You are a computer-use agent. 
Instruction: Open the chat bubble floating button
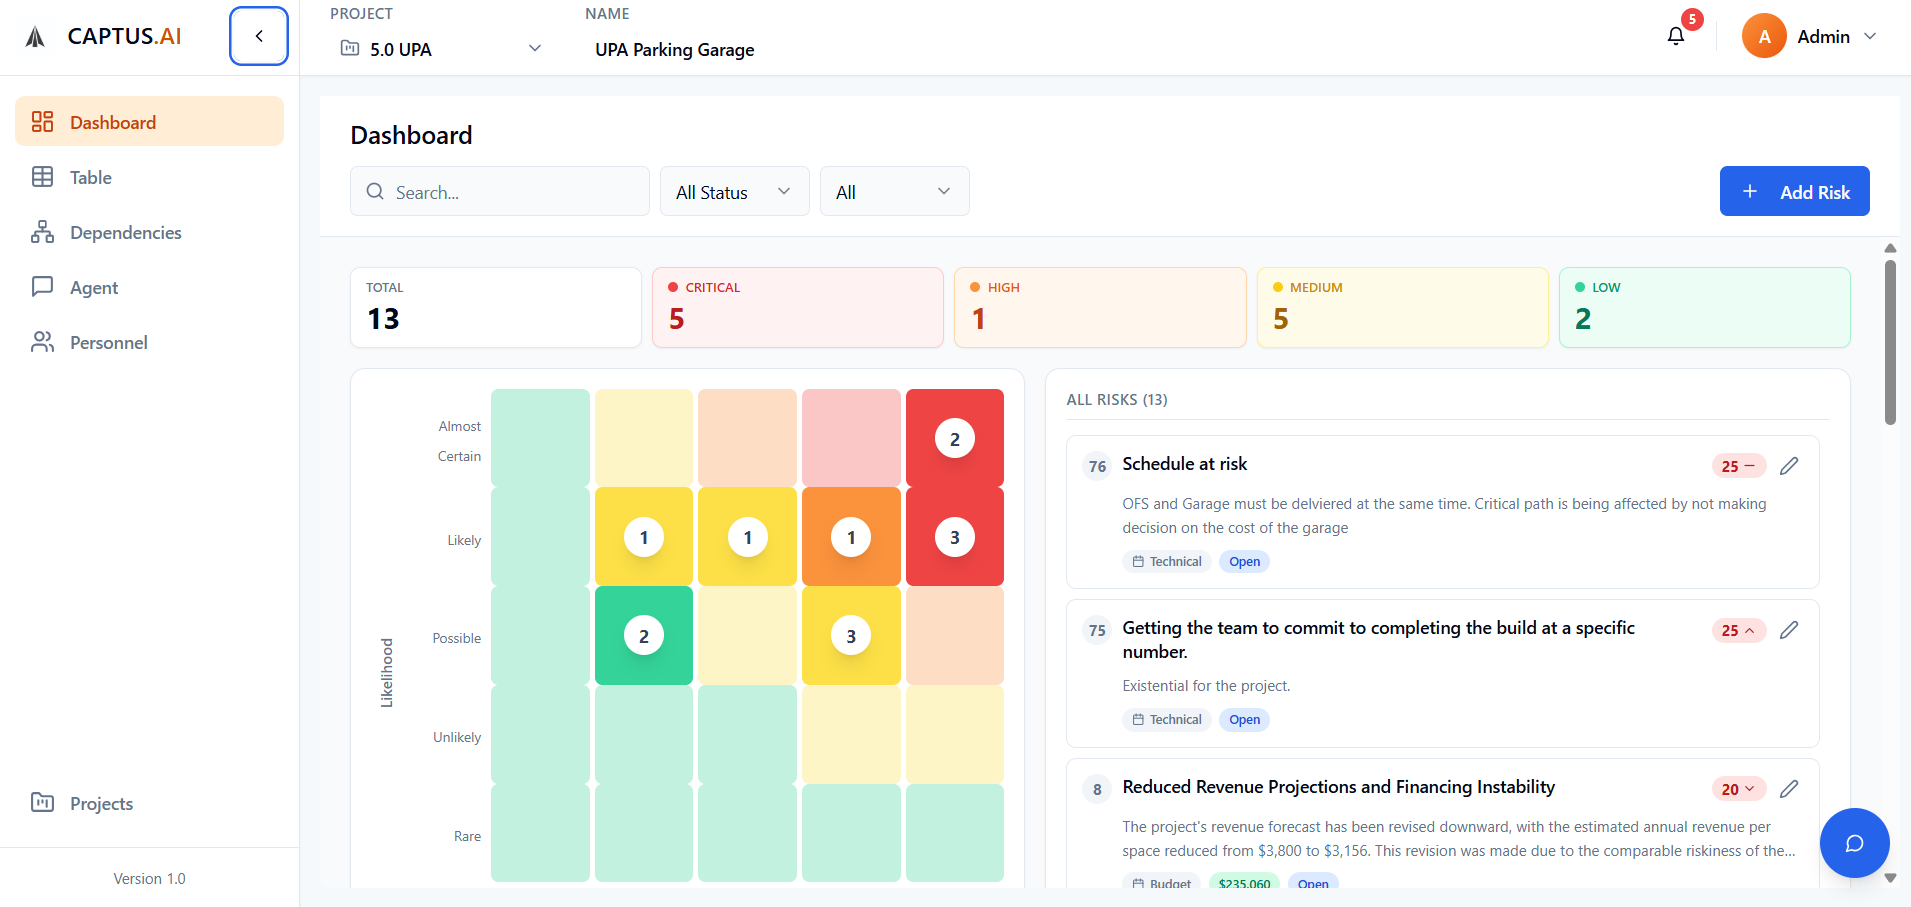point(1854,843)
